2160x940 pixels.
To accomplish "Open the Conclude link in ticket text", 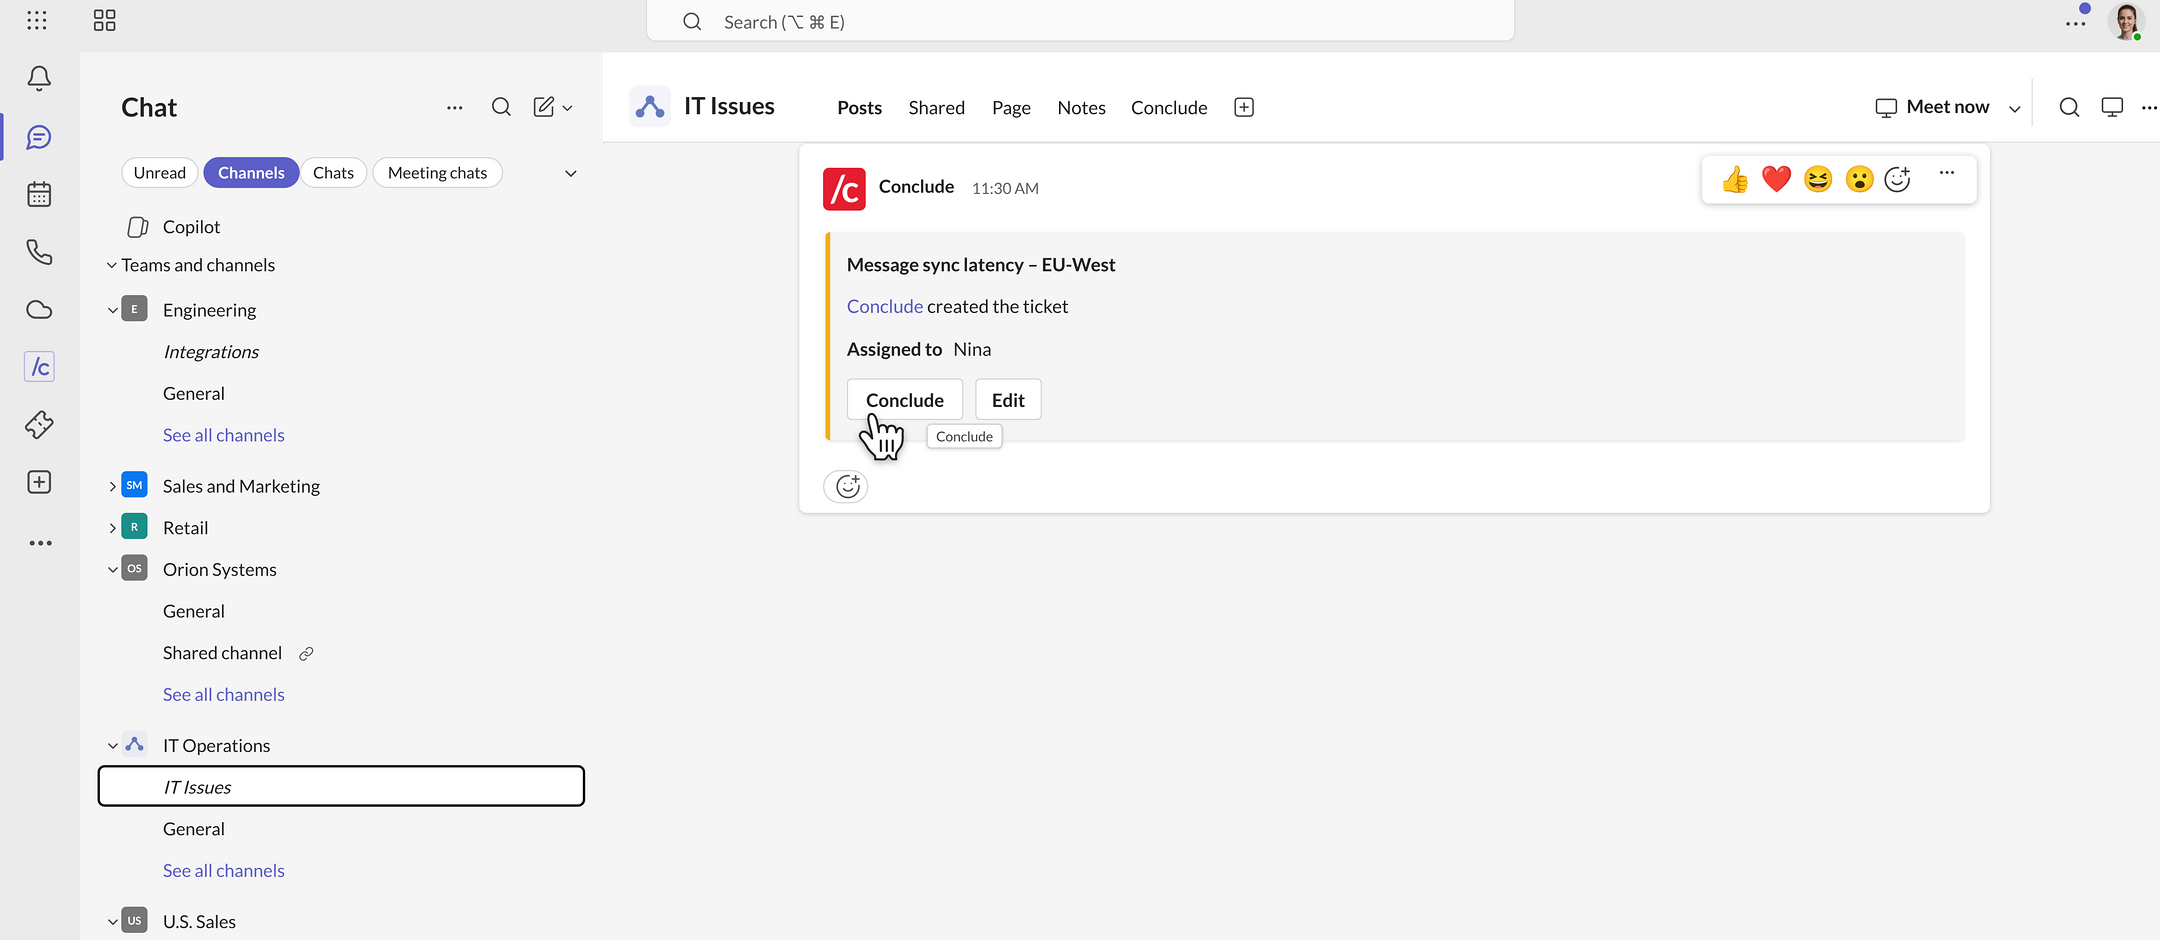I will click(x=885, y=306).
